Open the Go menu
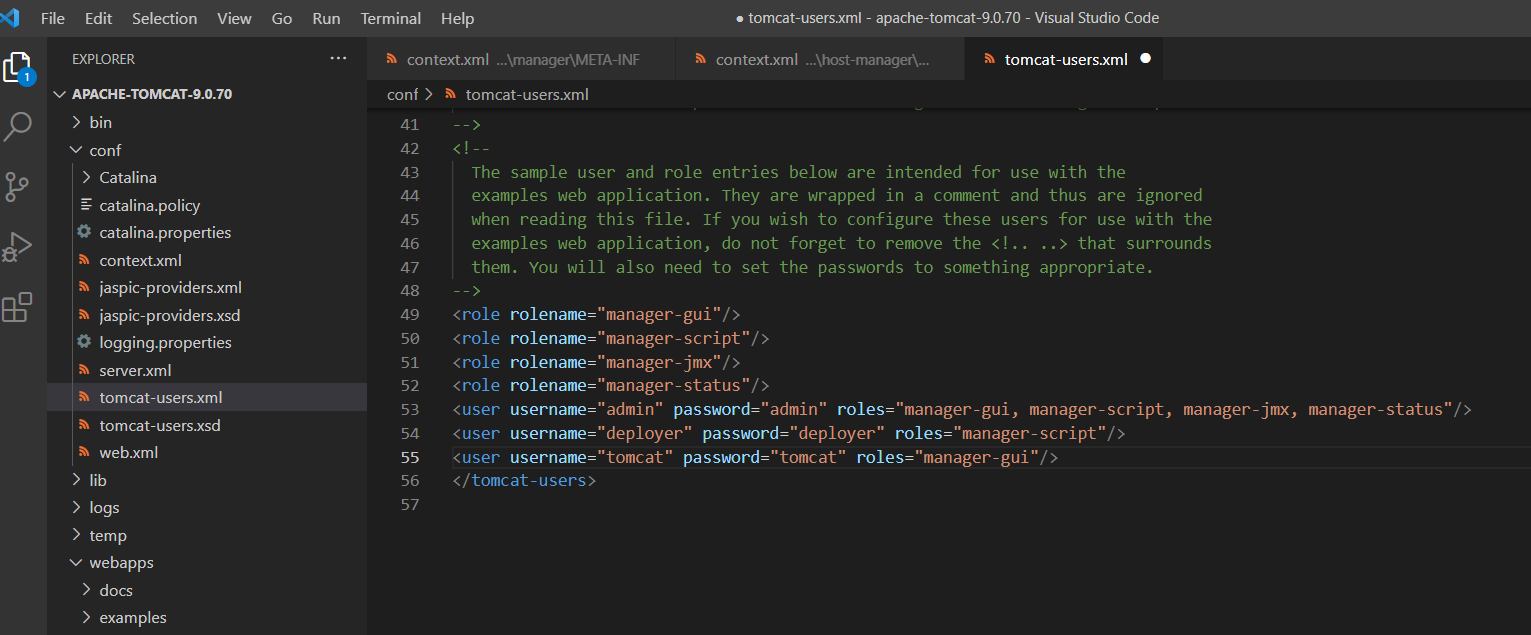Image resolution: width=1531 pixels, height=635 pixels. (x=282, y=18)
